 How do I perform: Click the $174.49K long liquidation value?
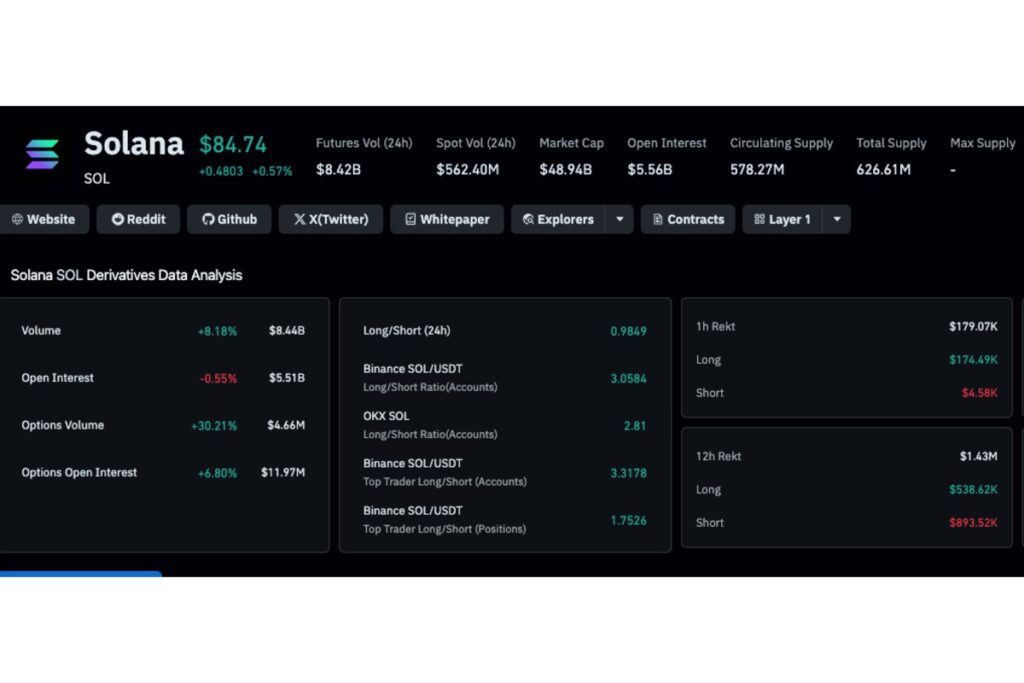click(x=973, y=360)
